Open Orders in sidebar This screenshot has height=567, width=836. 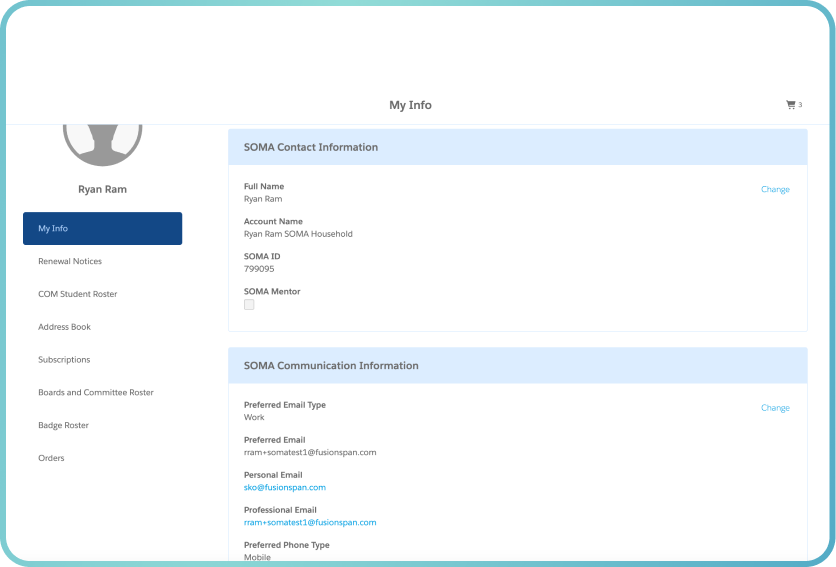pyautogui.click(x=51, y=458)
